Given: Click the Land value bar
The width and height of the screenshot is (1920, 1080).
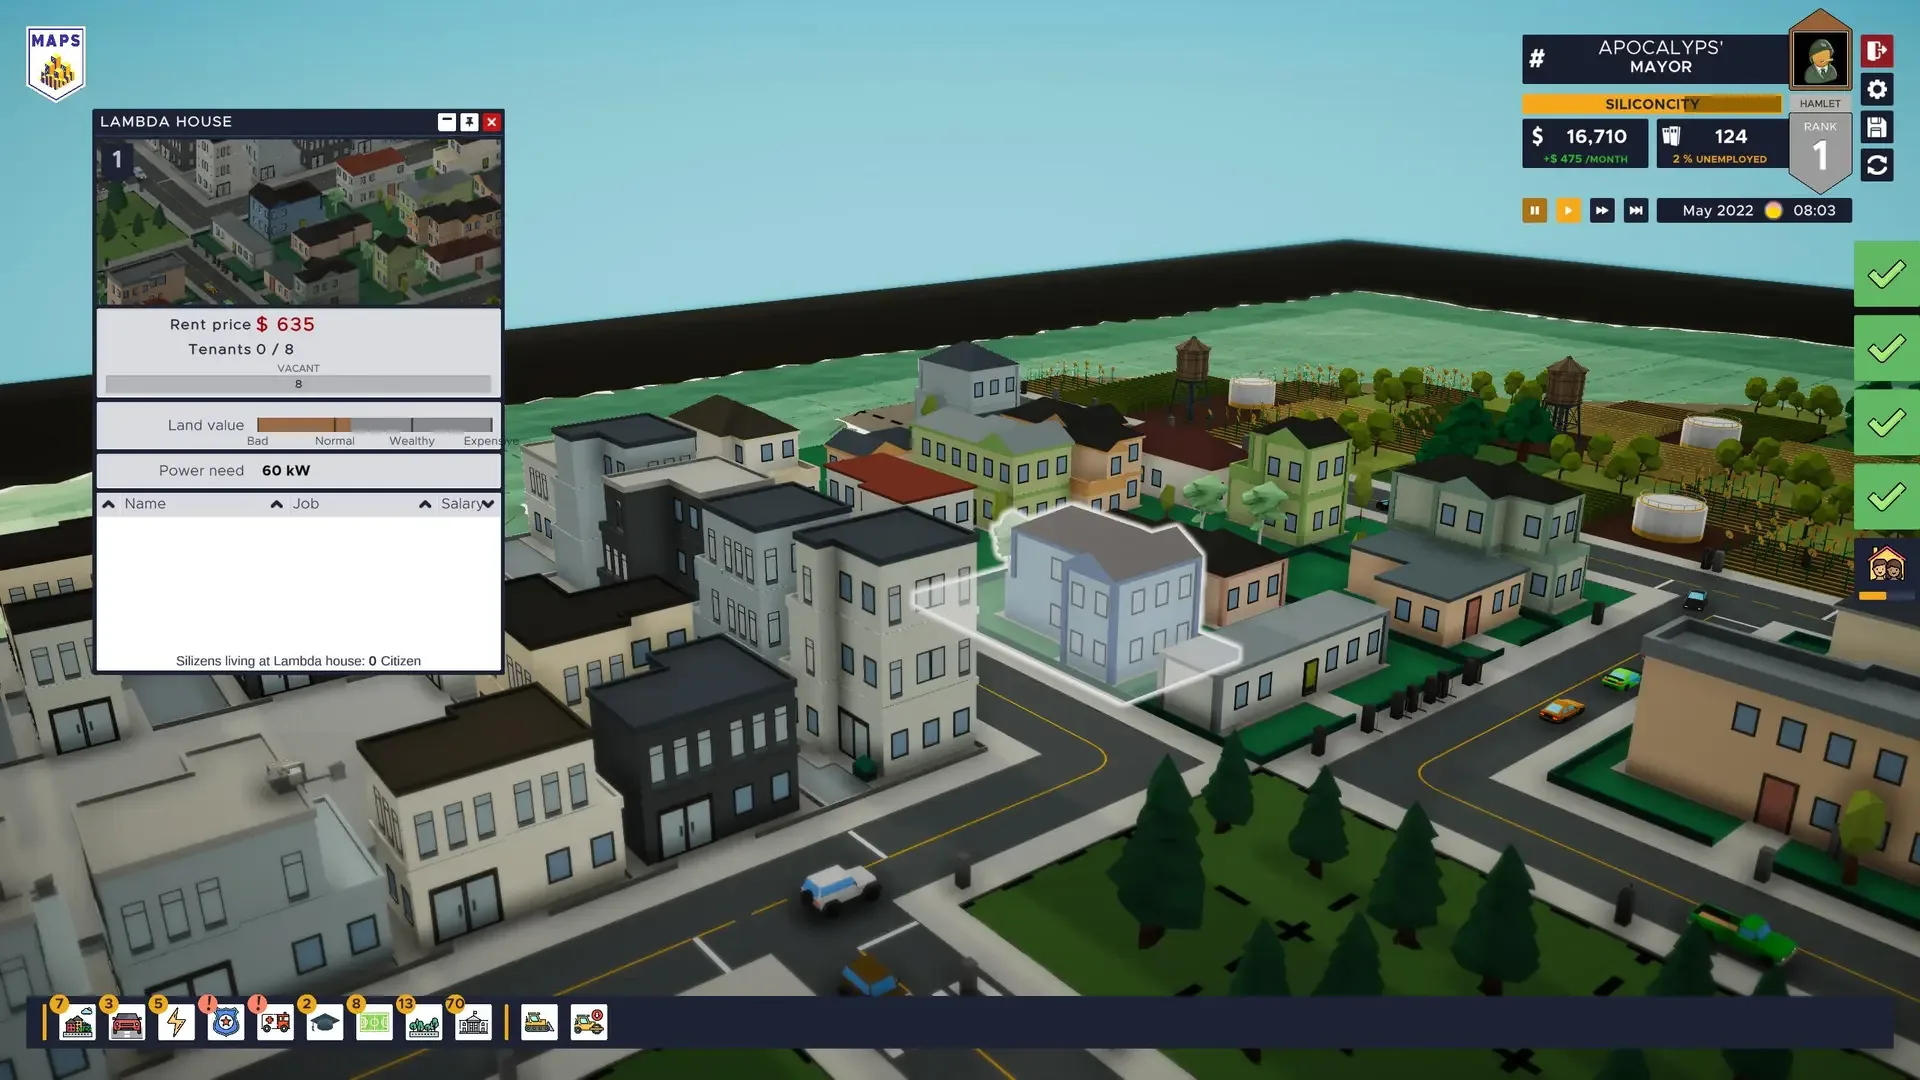Looking at the screenshot, I should click(374, 425).
